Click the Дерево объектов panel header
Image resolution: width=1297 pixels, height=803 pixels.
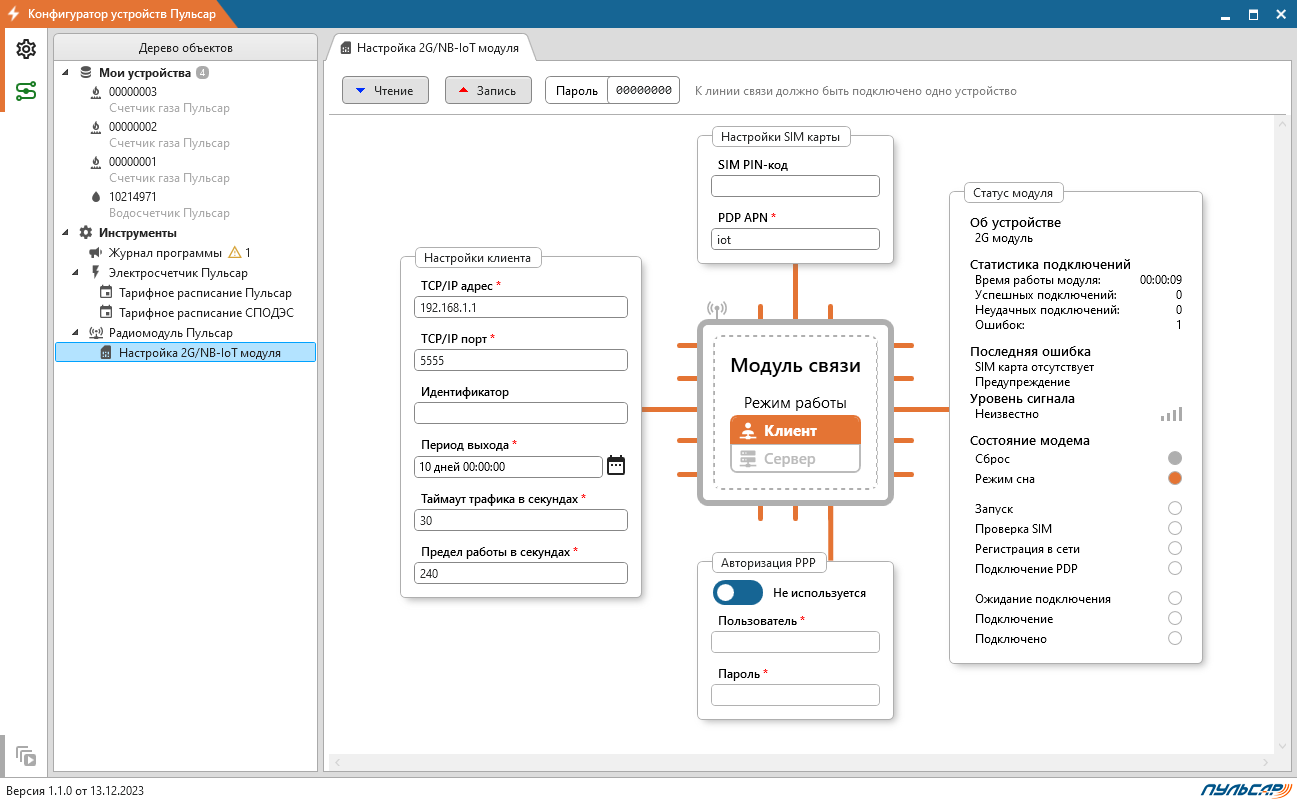[x=186, y=48]
